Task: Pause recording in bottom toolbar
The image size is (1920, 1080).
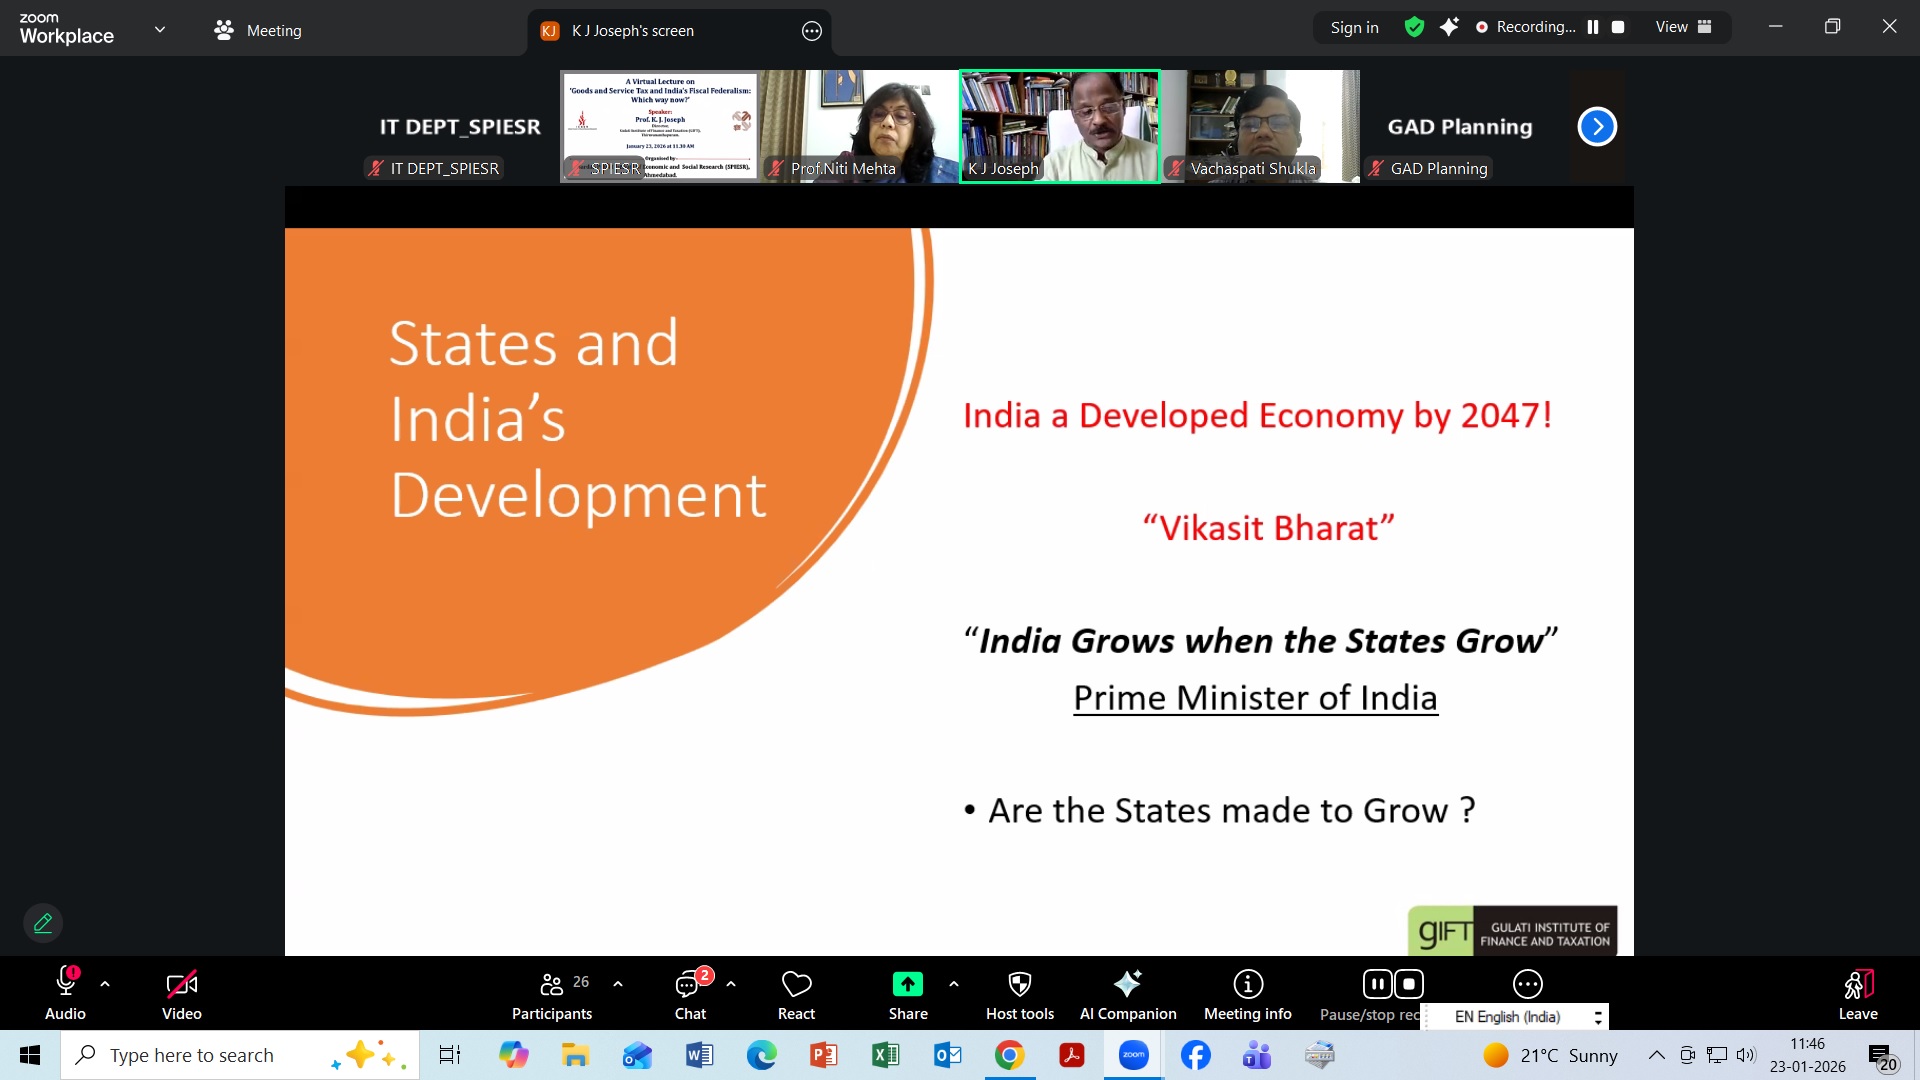Action: tap(1377, 985)
